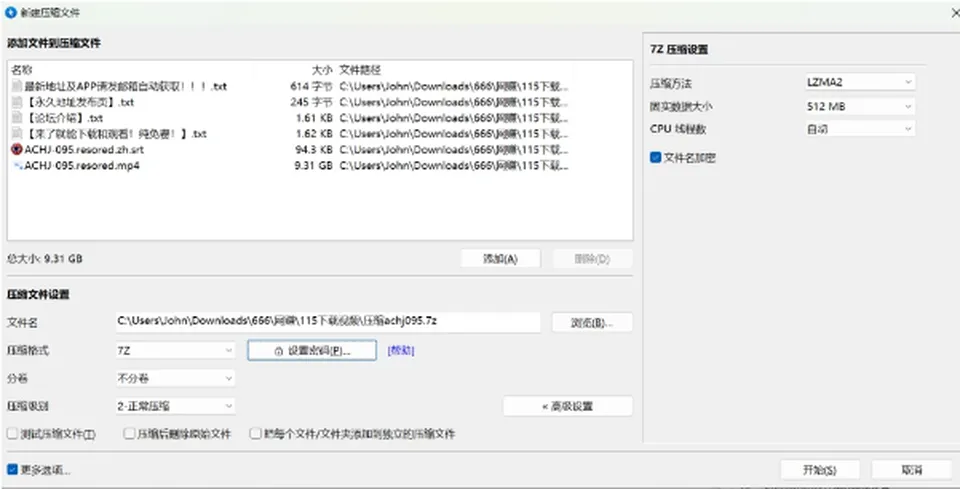This screenshot has height=489, width=960.
Task: Uncheck the 更多选项 checkbox
Action: 12,470
